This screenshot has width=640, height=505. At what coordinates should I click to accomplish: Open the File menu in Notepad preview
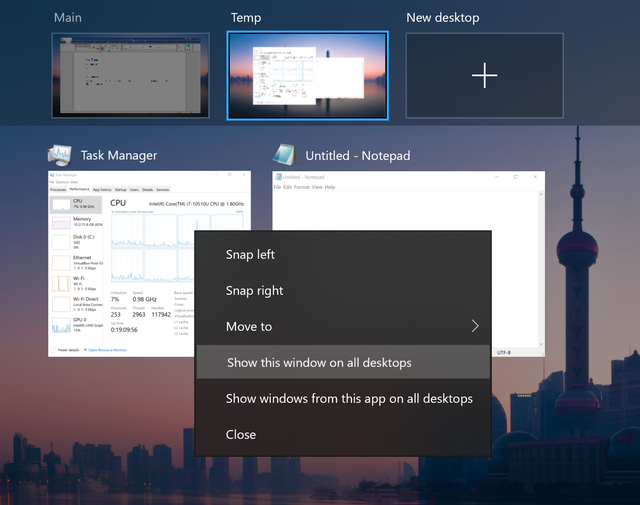coord(277,187)
